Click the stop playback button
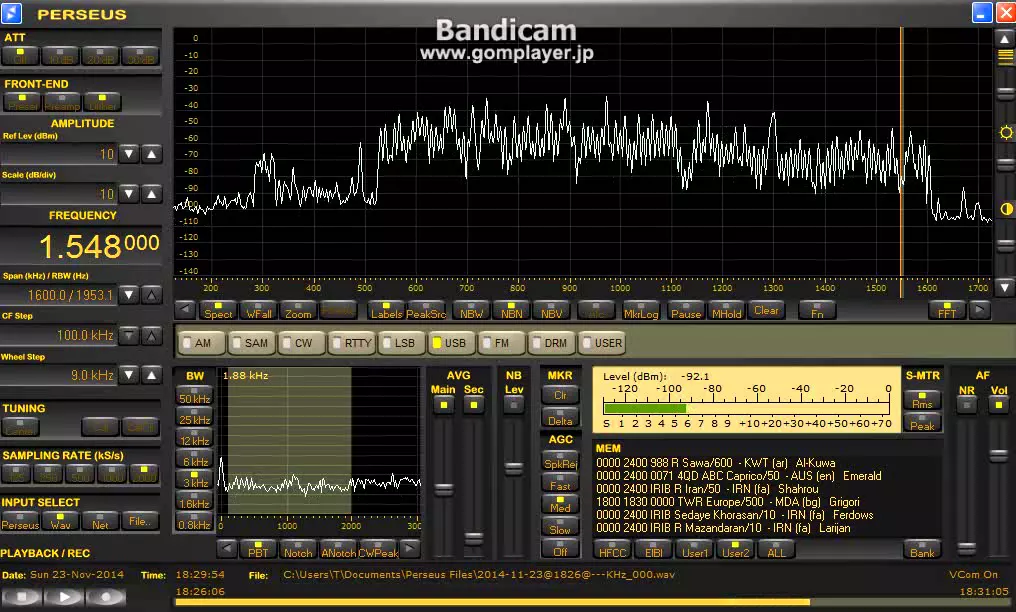 [x=23, y=596]
